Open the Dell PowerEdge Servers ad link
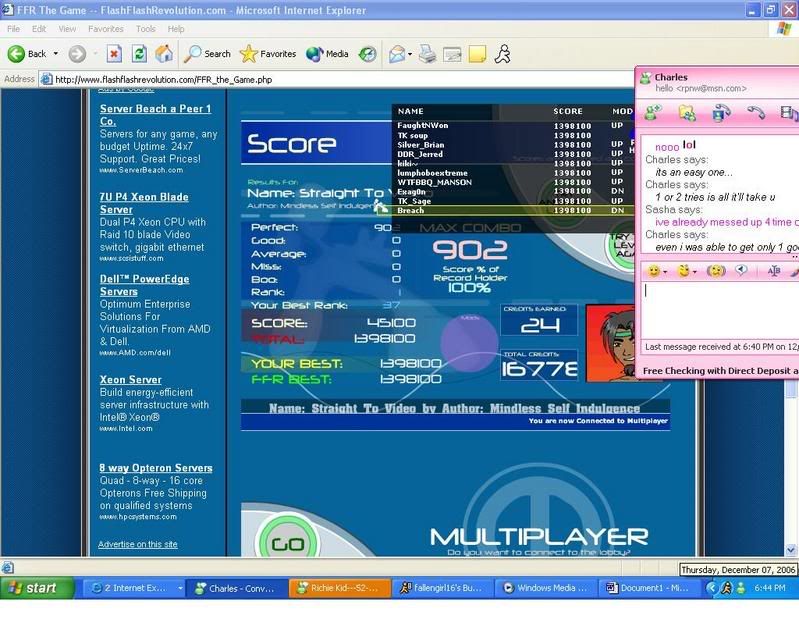Screen dimensions: 799x630 coord(145,285)
